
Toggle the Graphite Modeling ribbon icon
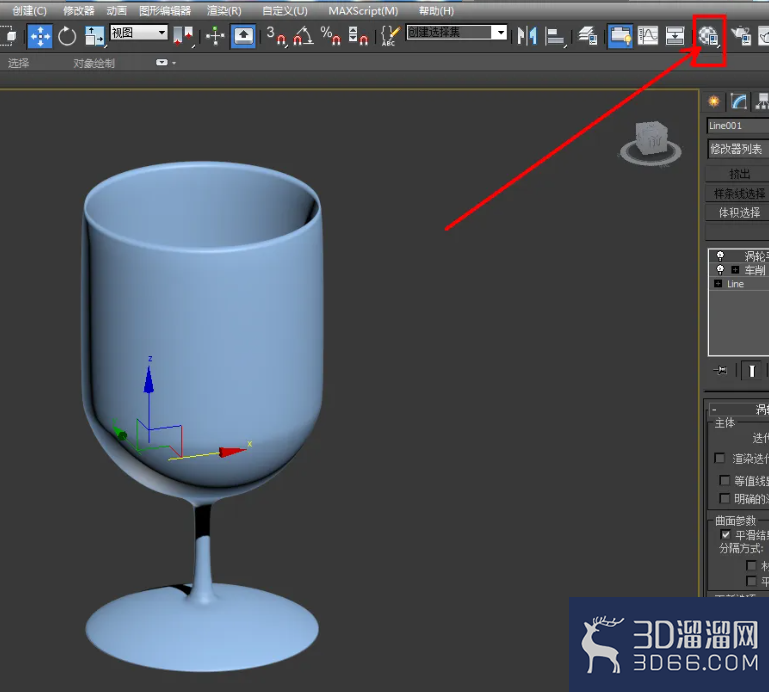click(620, 36)
